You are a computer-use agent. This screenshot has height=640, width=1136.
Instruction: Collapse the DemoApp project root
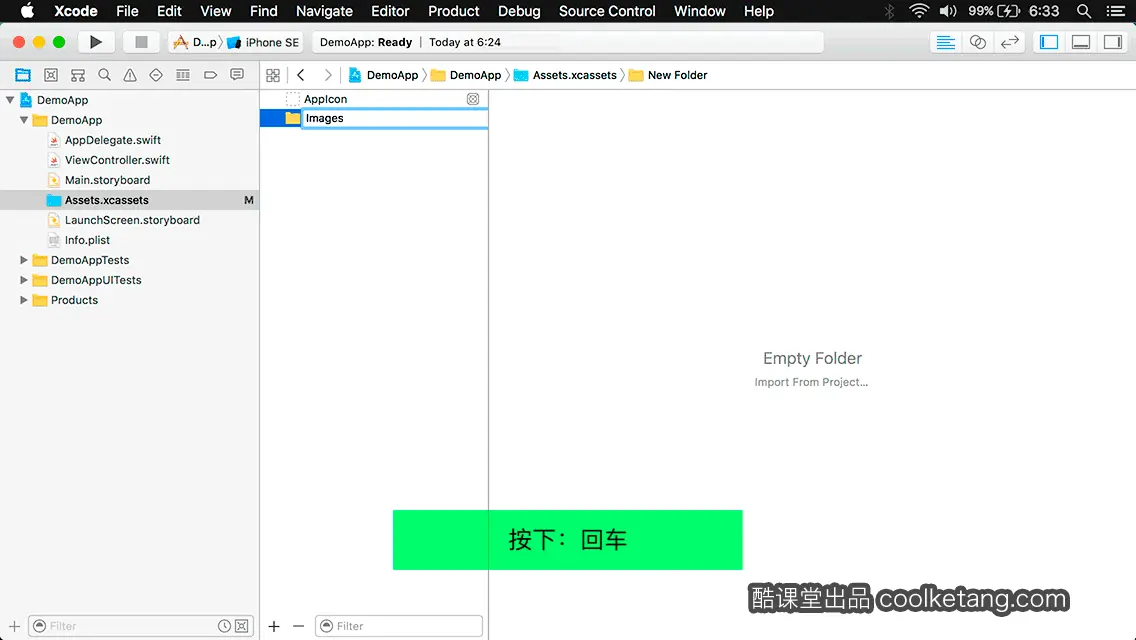coord(10,100)
